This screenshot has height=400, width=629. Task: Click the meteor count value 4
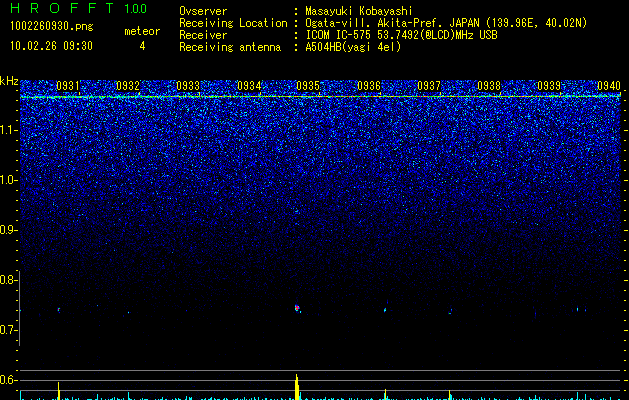coord(142,46)
